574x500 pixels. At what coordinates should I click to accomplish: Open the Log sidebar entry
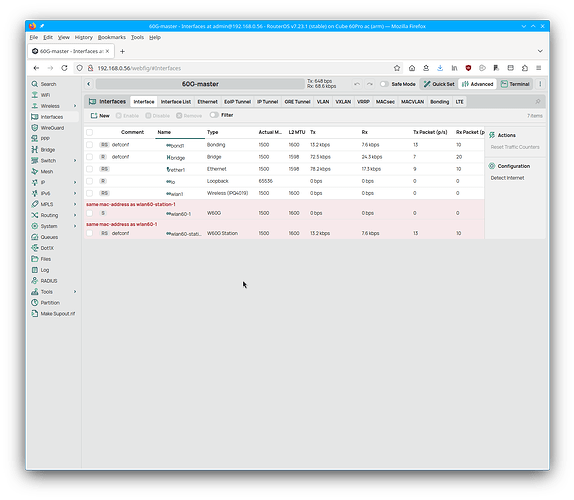[x=40, y=270]
